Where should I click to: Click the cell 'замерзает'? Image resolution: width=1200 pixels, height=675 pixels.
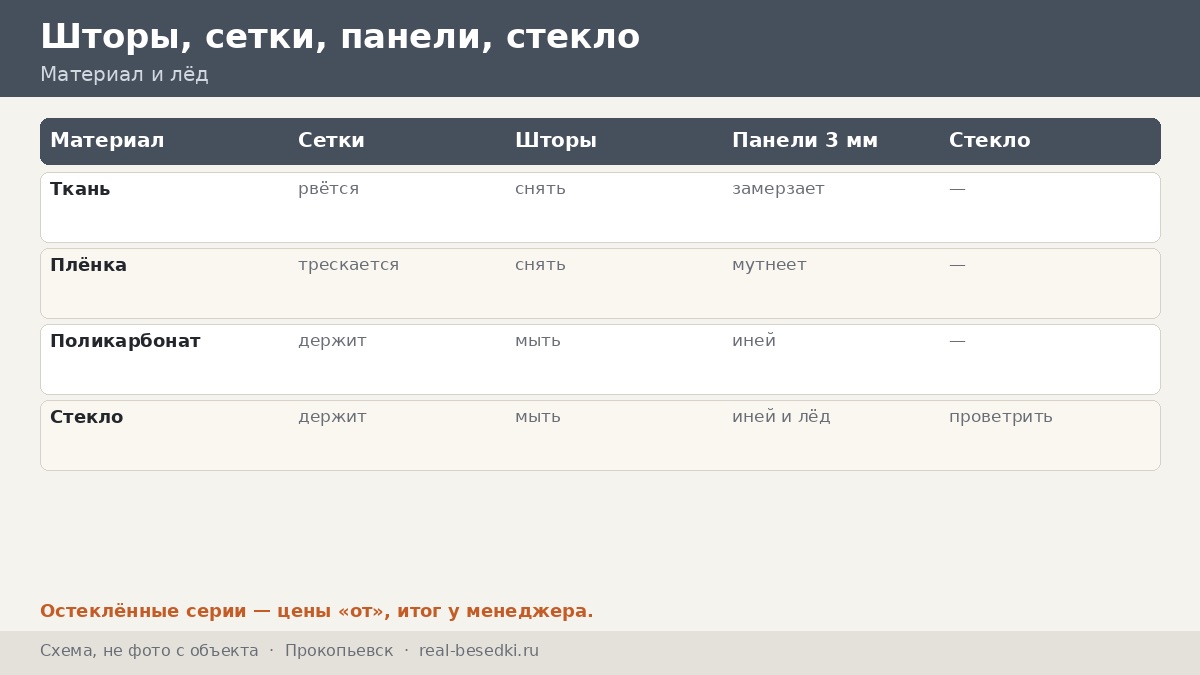[x=778, y=189]
